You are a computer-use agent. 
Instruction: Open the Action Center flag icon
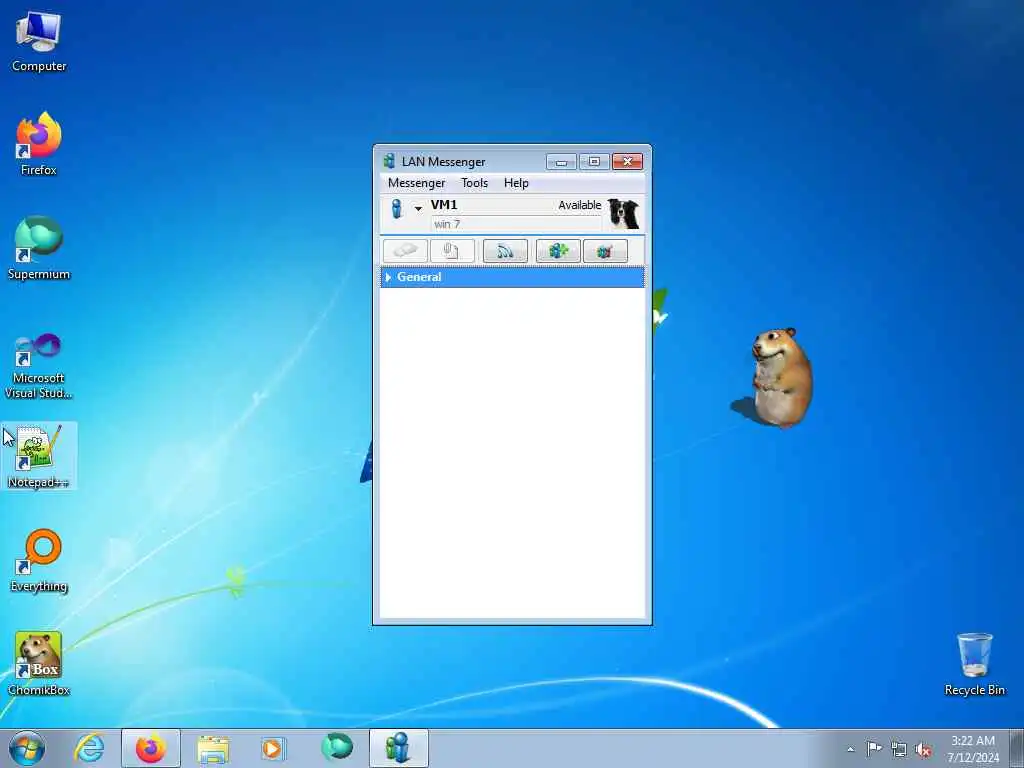click(x=874, y=748)
